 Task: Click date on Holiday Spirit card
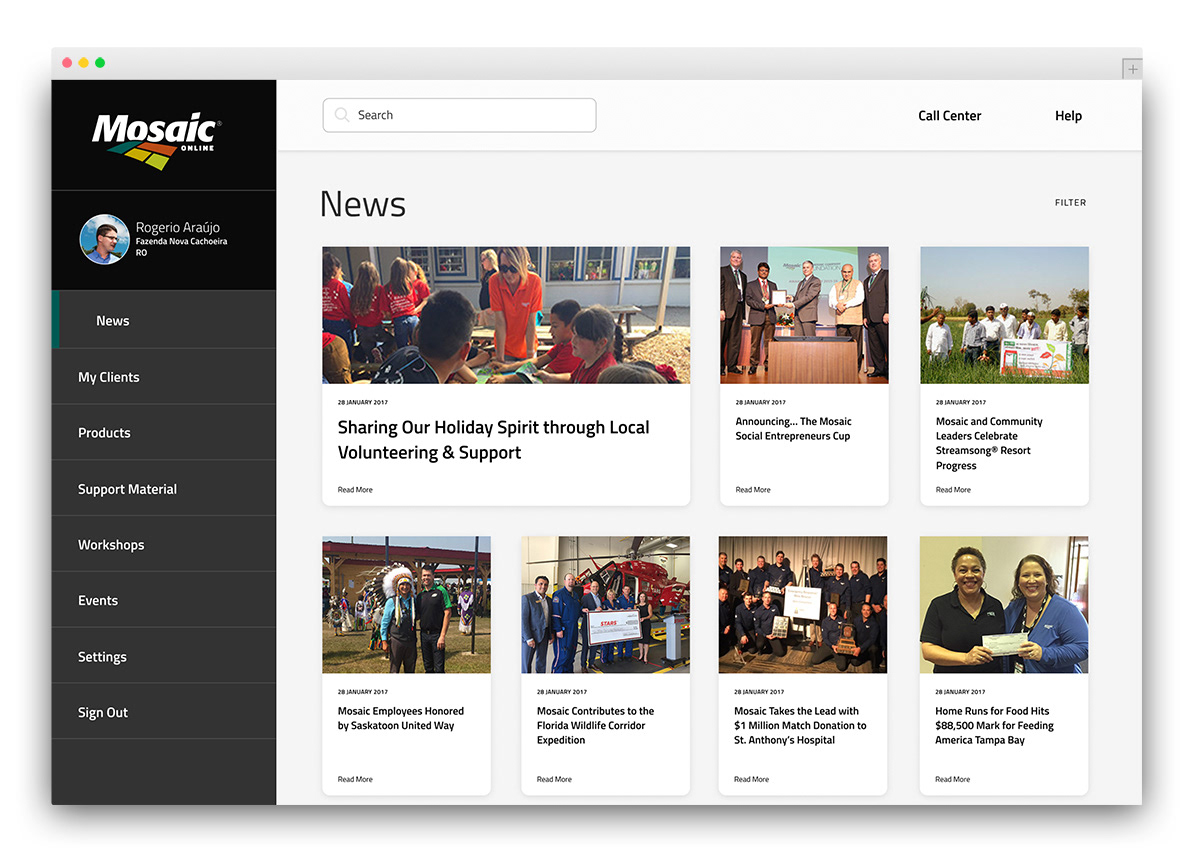[x=362, y=402]
